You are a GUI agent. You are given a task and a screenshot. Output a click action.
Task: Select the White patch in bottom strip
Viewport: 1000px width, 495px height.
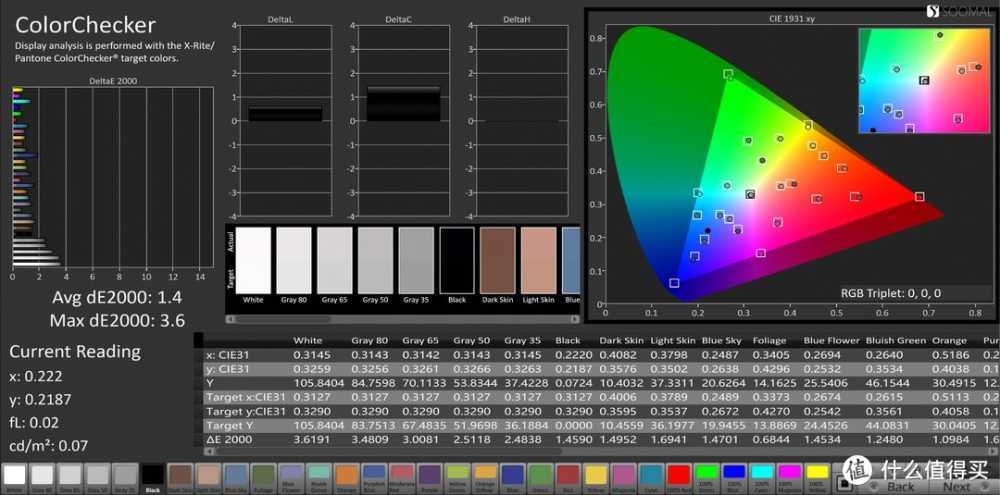tap(16, 474)
